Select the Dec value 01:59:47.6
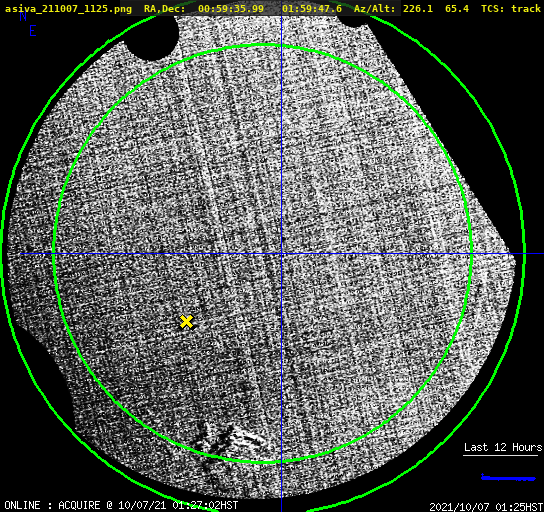 [x=312, y=8]
